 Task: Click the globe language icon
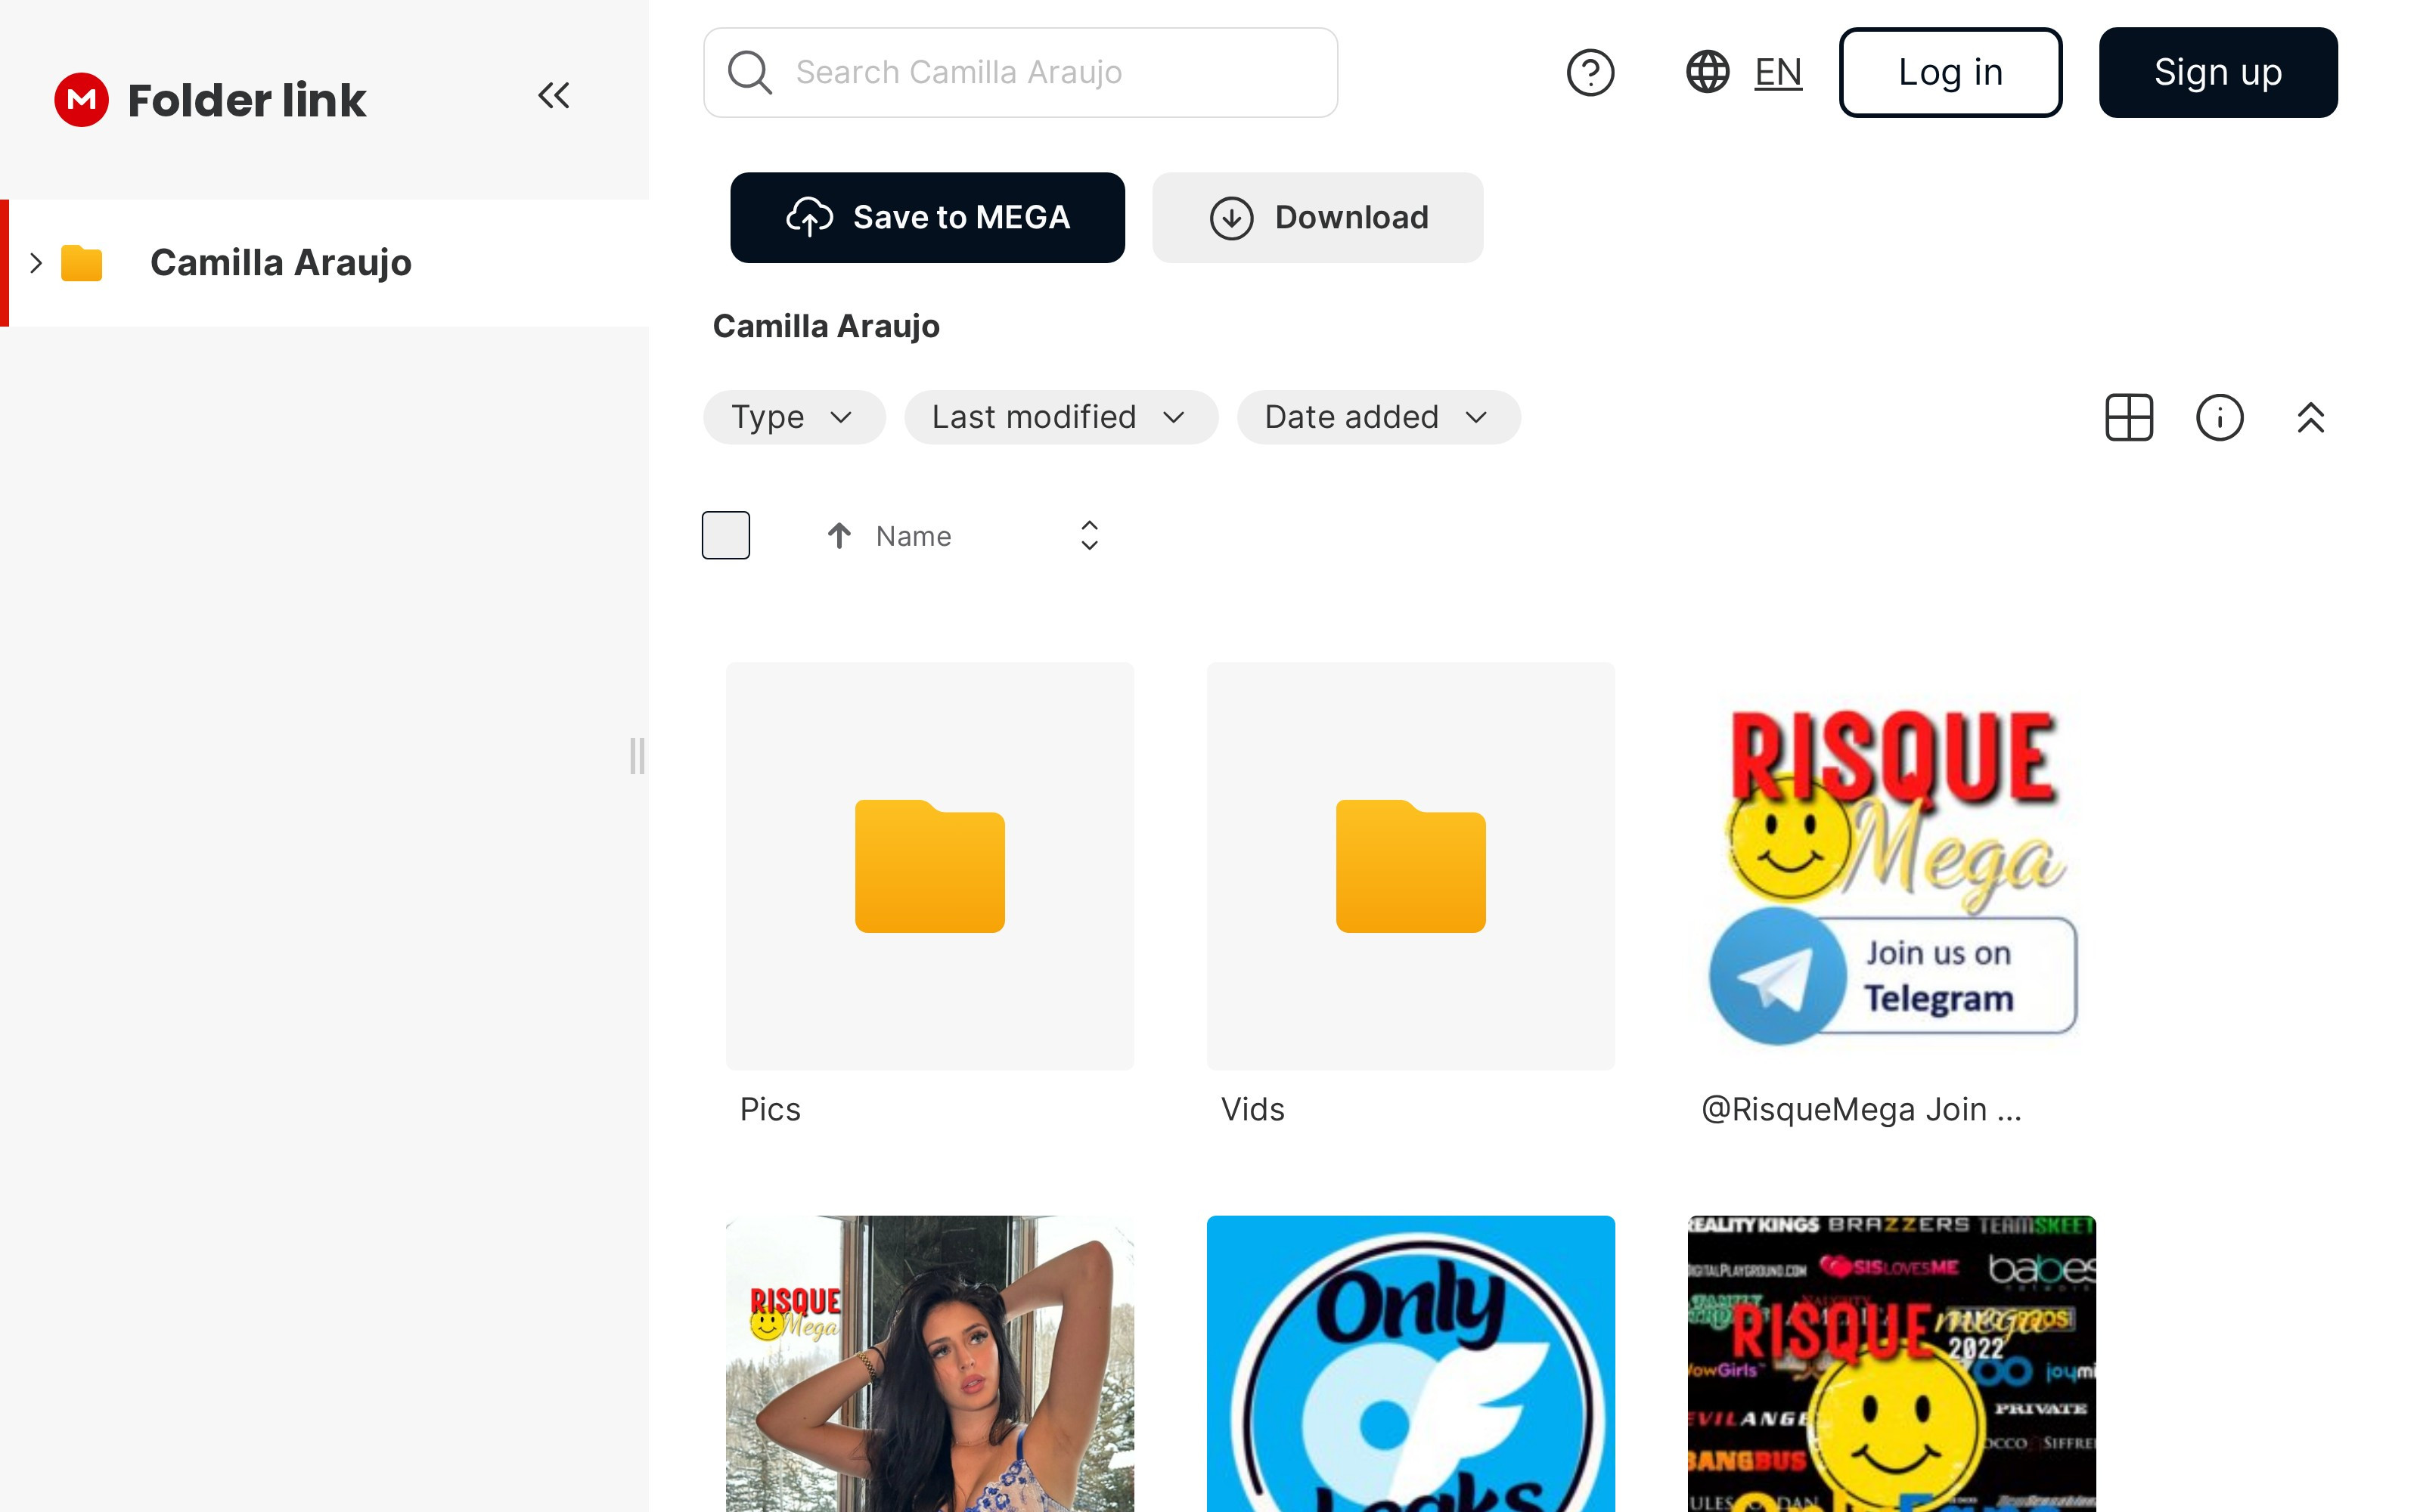coord(1707,72)
